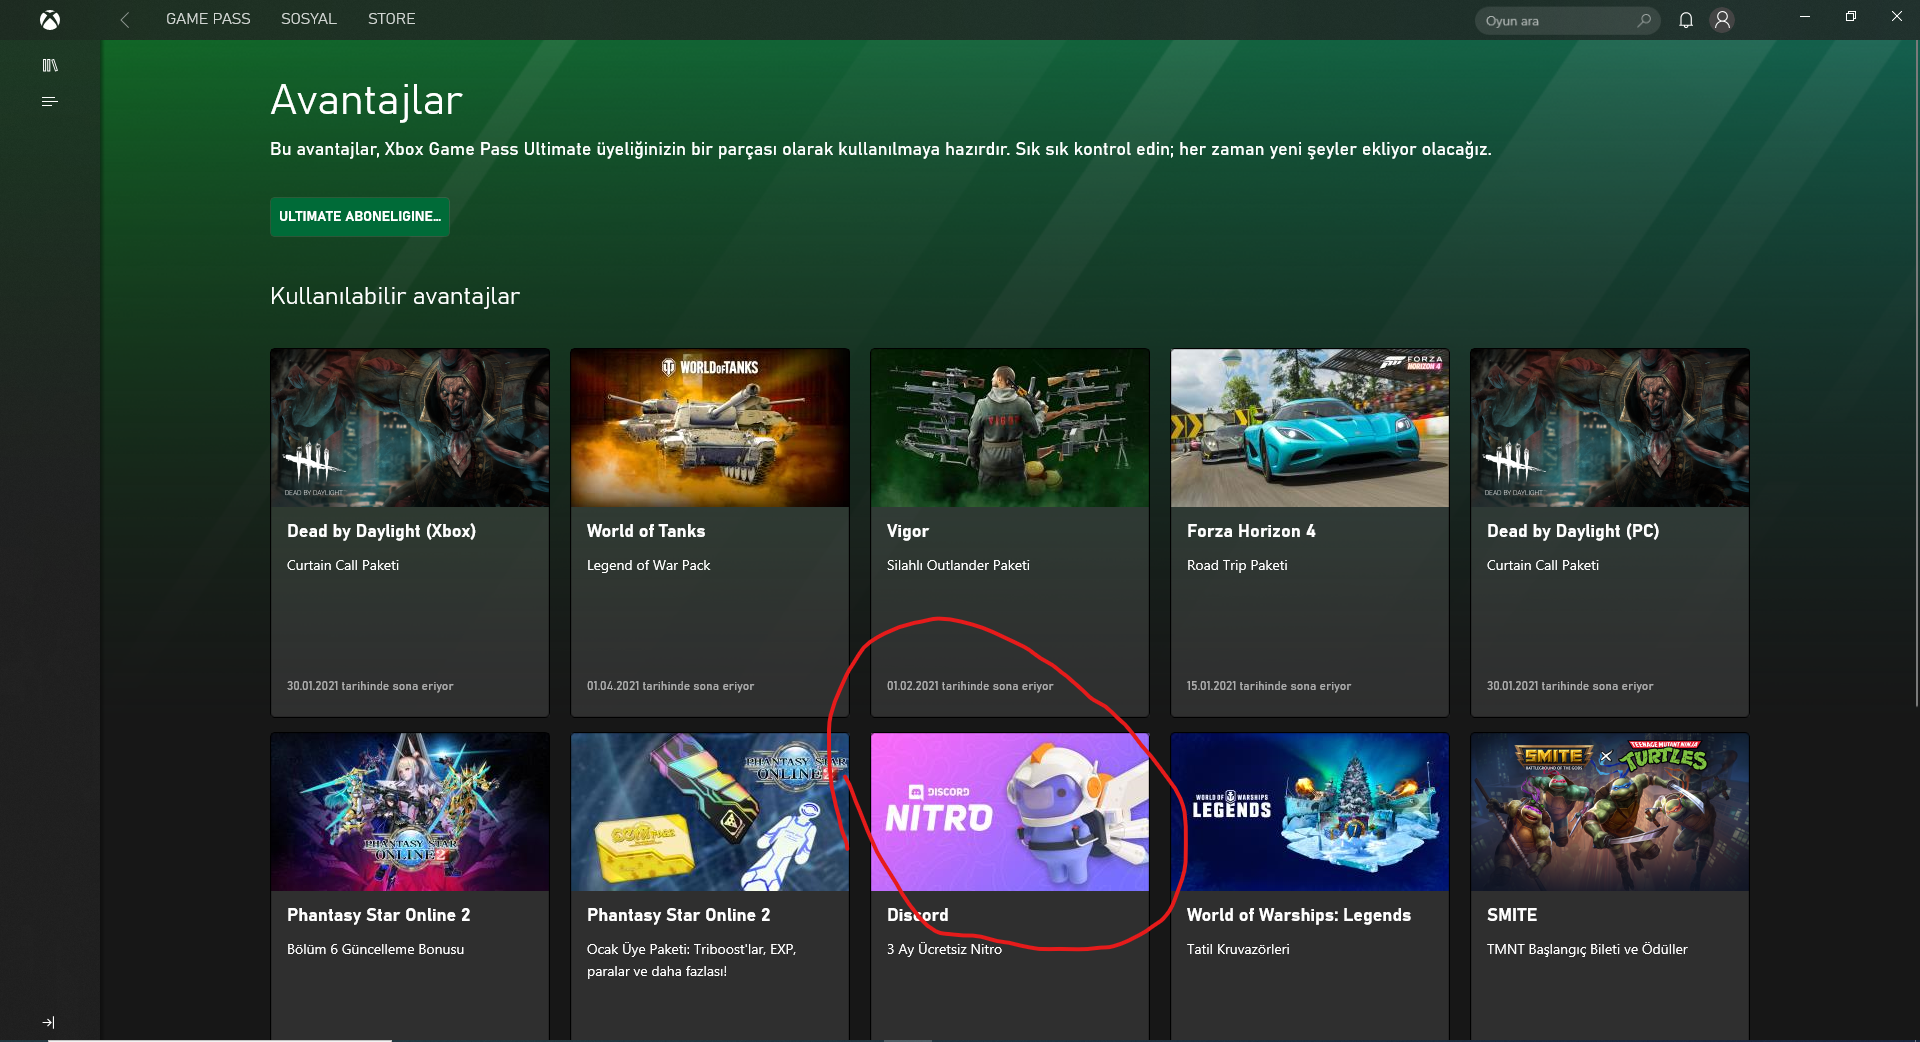1920x1042 pixels.
Task: Open the STORE tab
Action: click(x=391, y=19)
